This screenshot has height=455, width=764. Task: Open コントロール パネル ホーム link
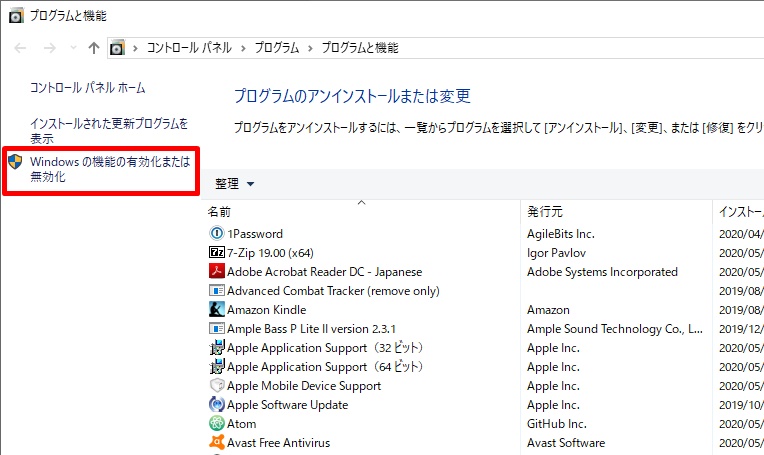88,88
